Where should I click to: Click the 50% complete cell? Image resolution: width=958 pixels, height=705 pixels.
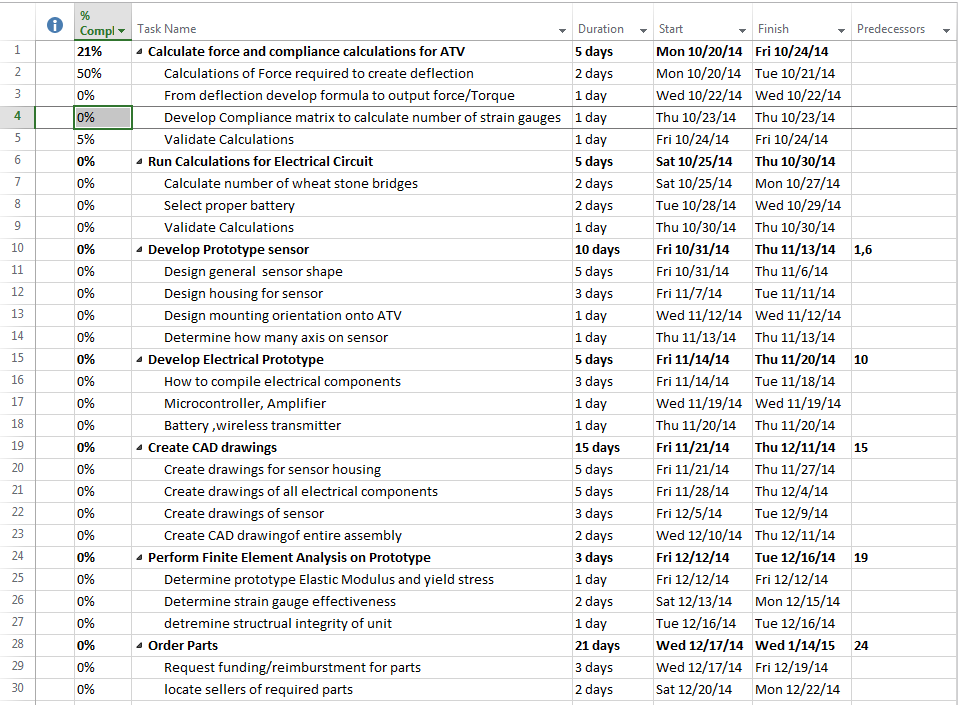click(x=103, y=73)
